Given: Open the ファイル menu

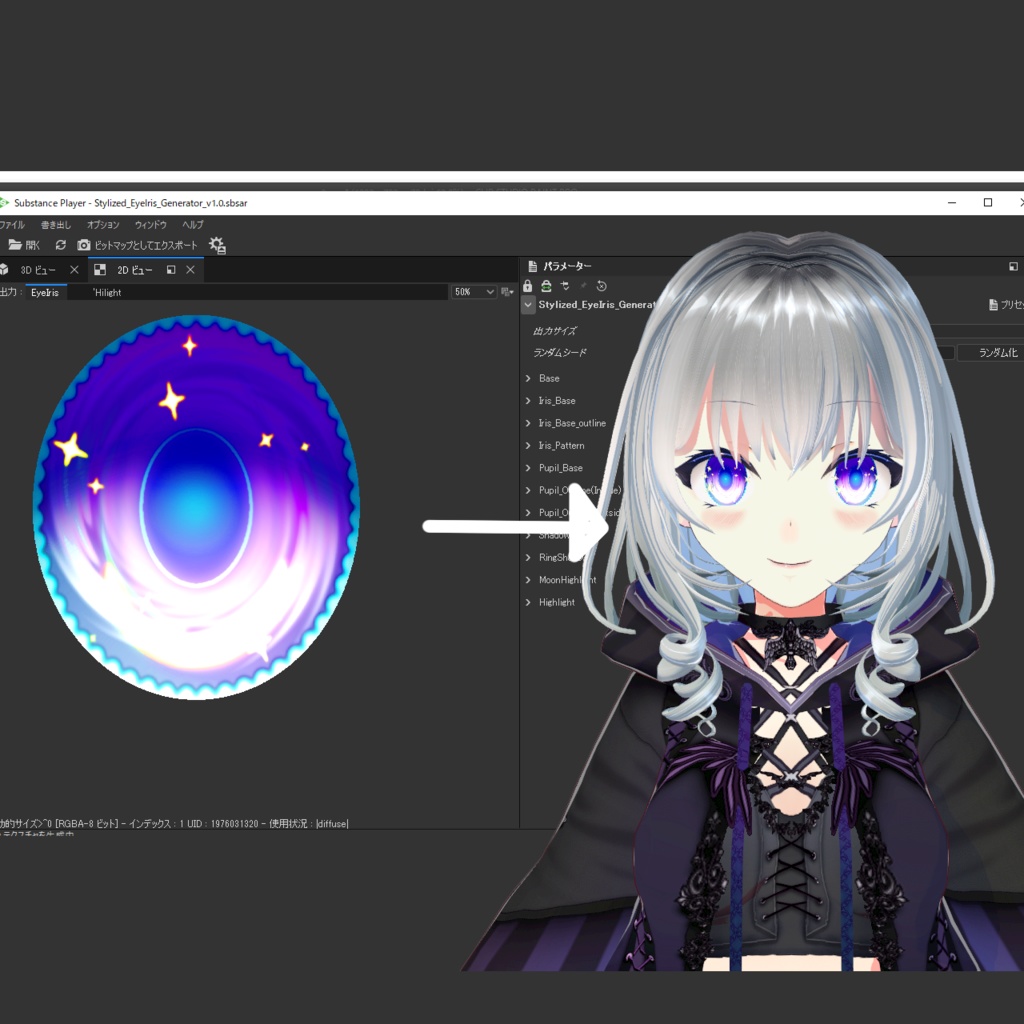Looking at the screenshot, I should point(13,224).
